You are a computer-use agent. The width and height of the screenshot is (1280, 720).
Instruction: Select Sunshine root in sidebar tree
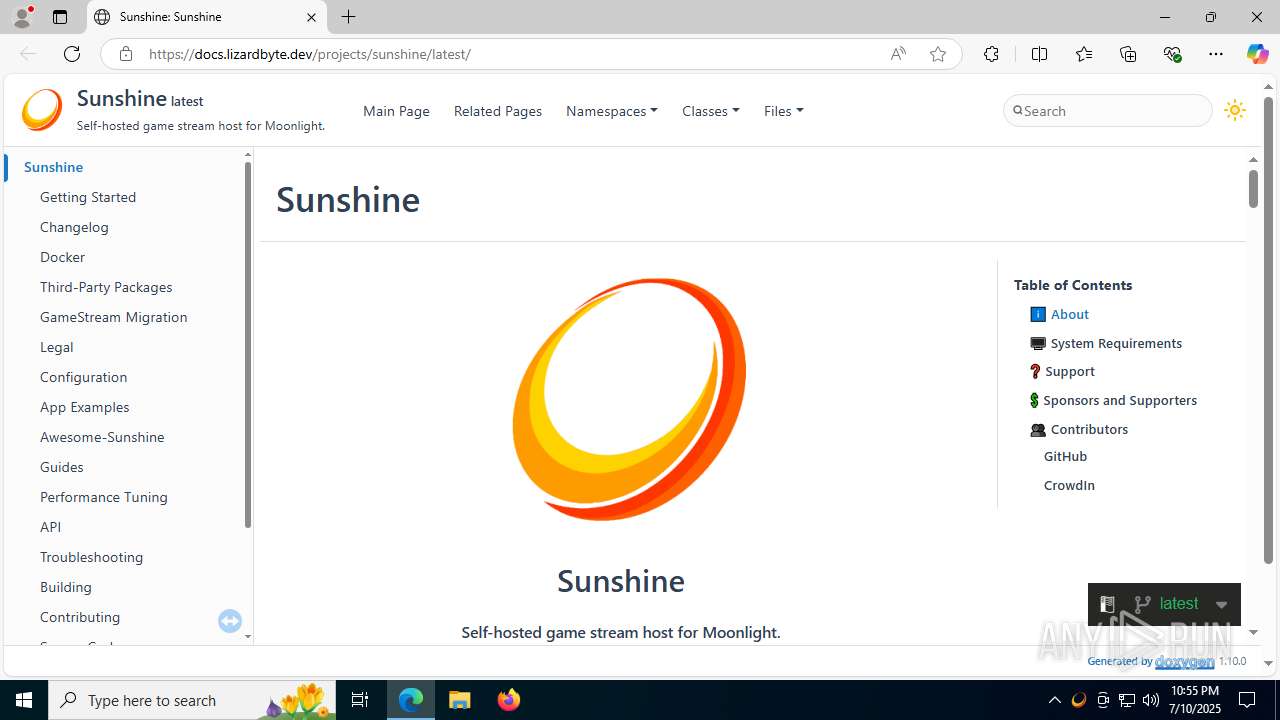click(x=54, y=167)
